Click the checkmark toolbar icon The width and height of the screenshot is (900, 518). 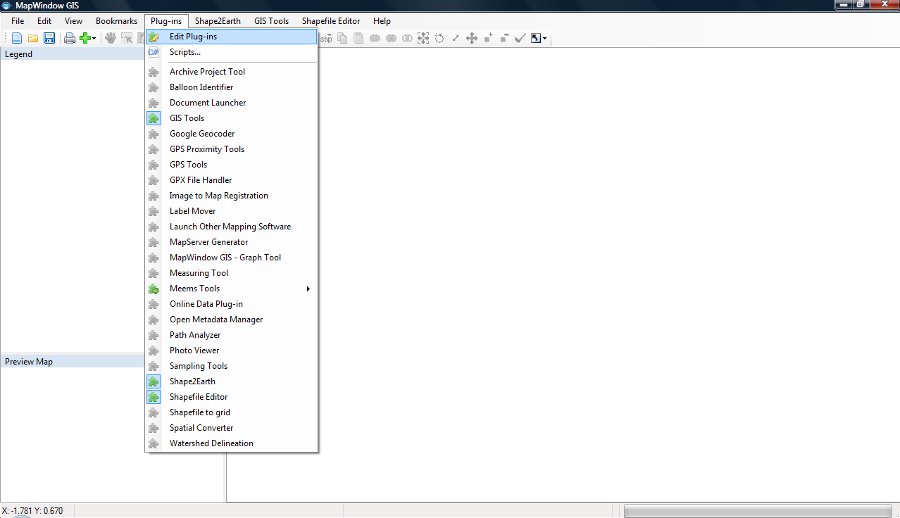[x=520, y=38]
